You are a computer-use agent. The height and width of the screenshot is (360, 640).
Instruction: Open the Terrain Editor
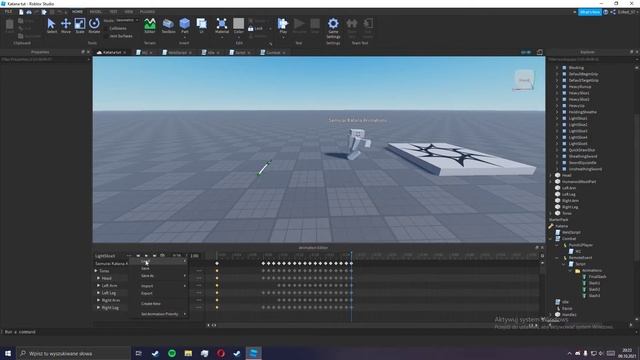[150, 25]
